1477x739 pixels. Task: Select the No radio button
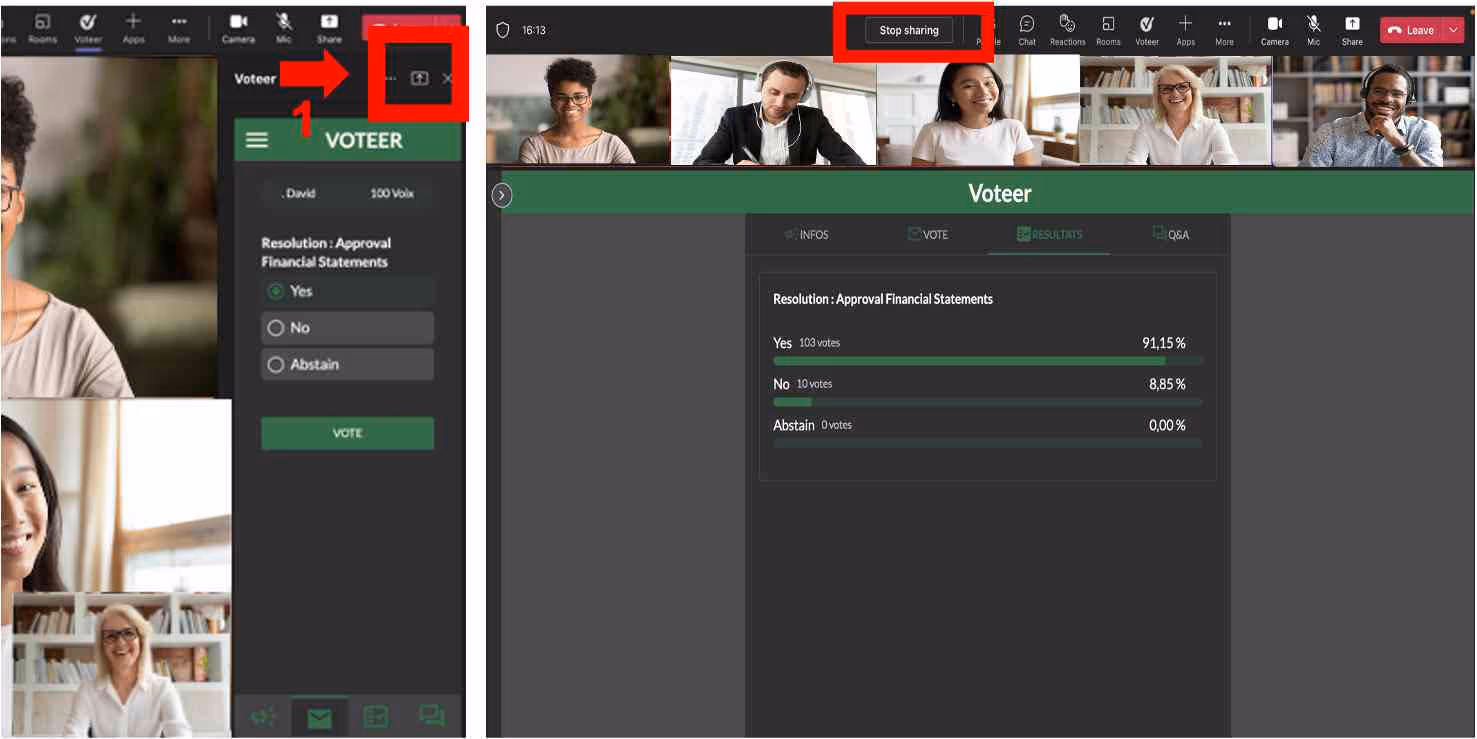pos(276,328)
